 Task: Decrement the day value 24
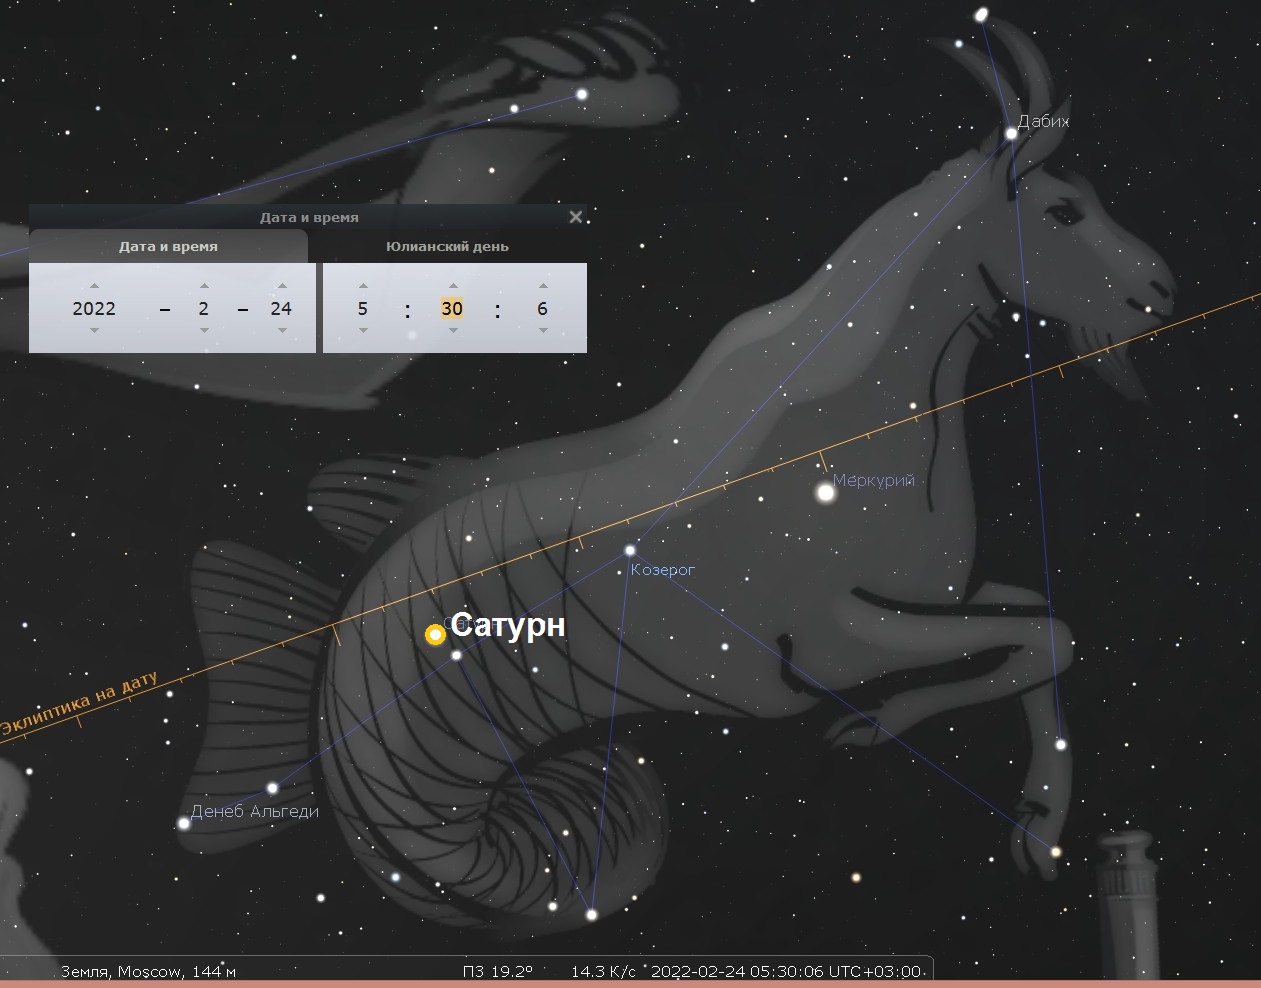point(282,330)
